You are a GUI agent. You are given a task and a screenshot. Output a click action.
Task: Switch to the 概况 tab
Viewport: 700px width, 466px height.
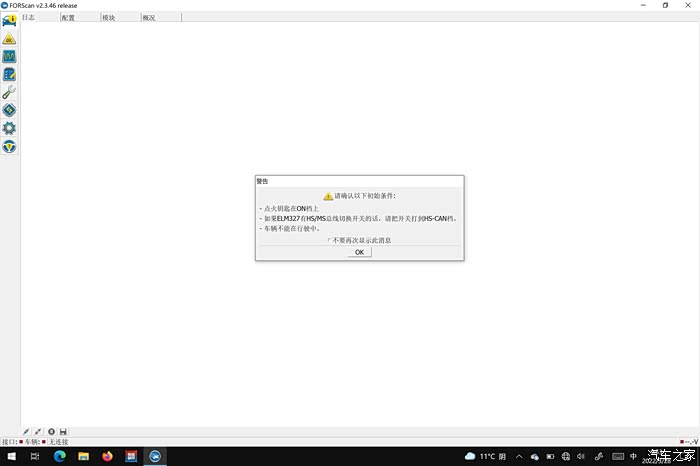pos(148,18)
